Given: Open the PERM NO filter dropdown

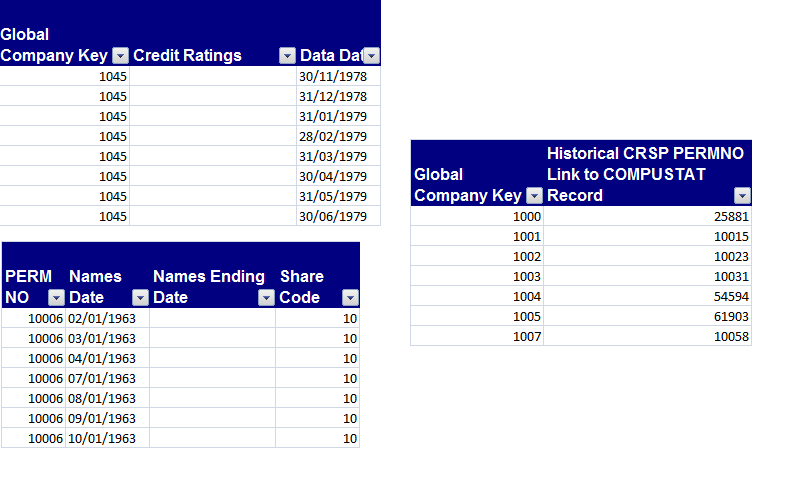Looking at the screenshot, I should (x=56, y=297).
